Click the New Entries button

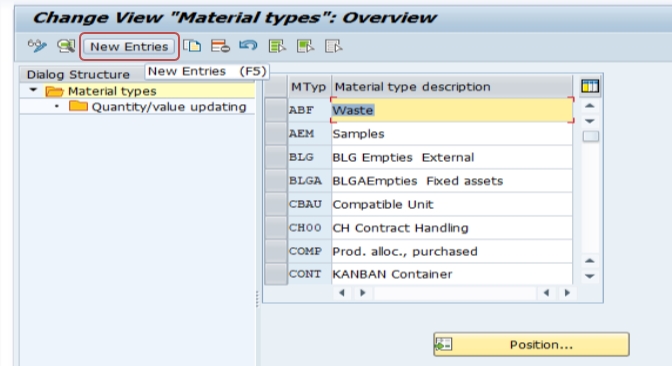pos(129,46)
